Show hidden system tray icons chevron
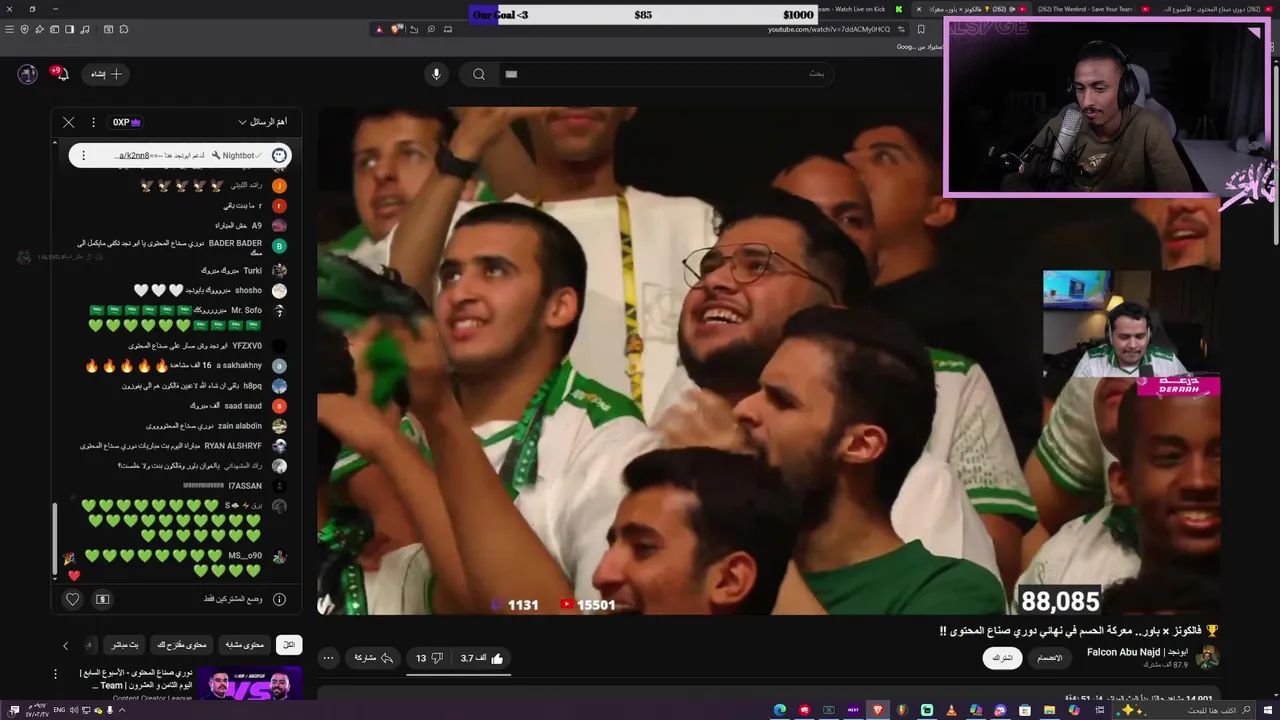Viewport: 1280px width, 720px height. [122, 710]
